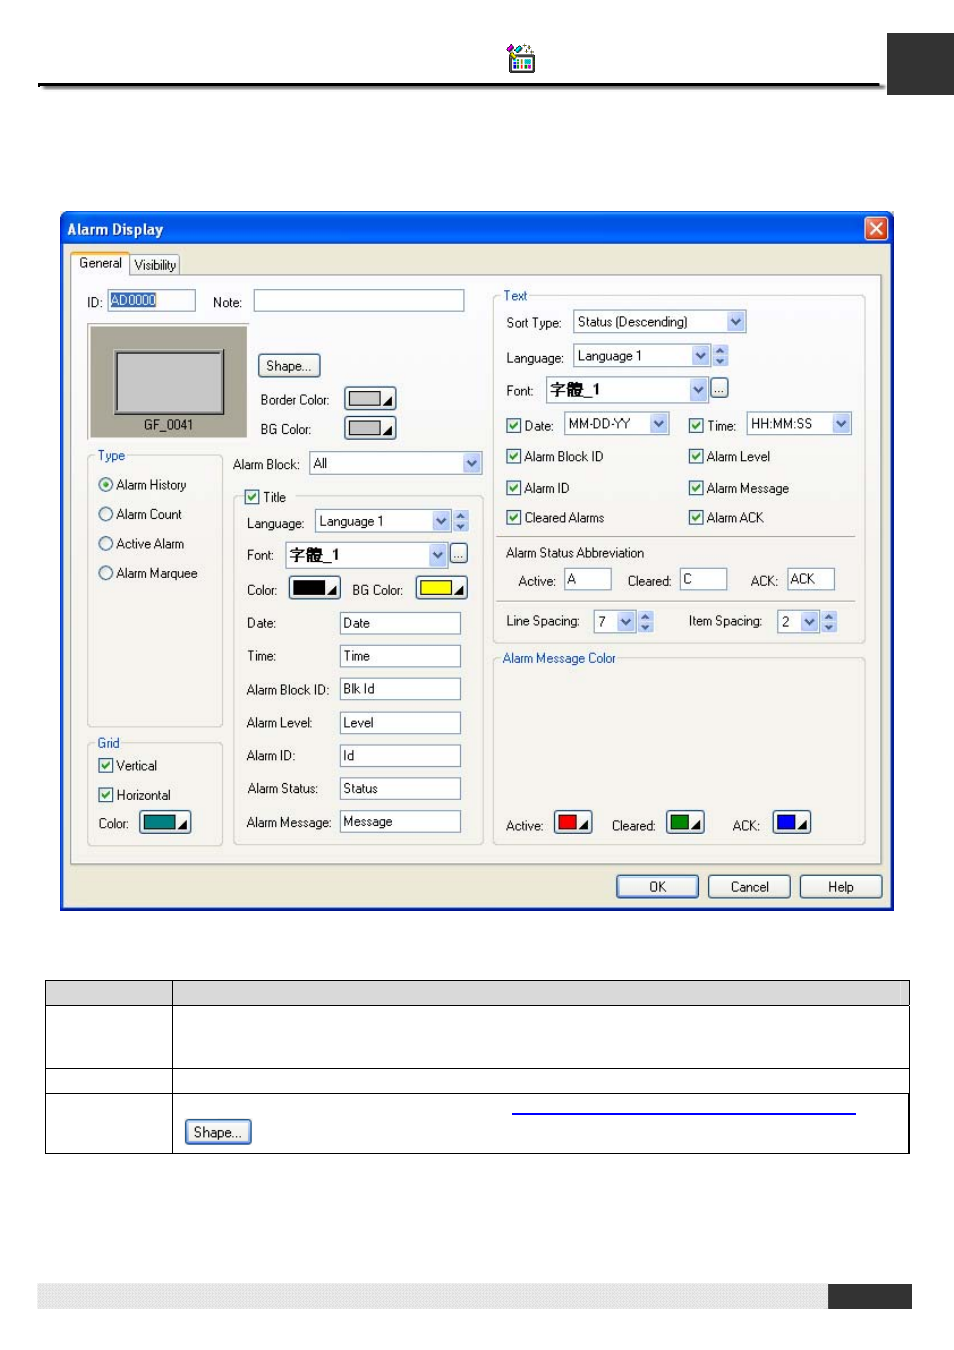Click the GF_0041 shape preview thumbnail
This screenshot has width=954, height=1350.
[x=168, y=382]
